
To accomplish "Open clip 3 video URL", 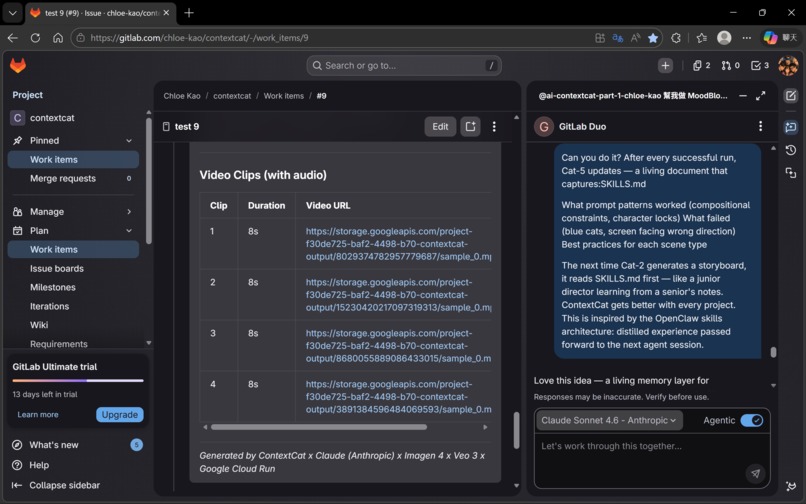I will 398,346.
